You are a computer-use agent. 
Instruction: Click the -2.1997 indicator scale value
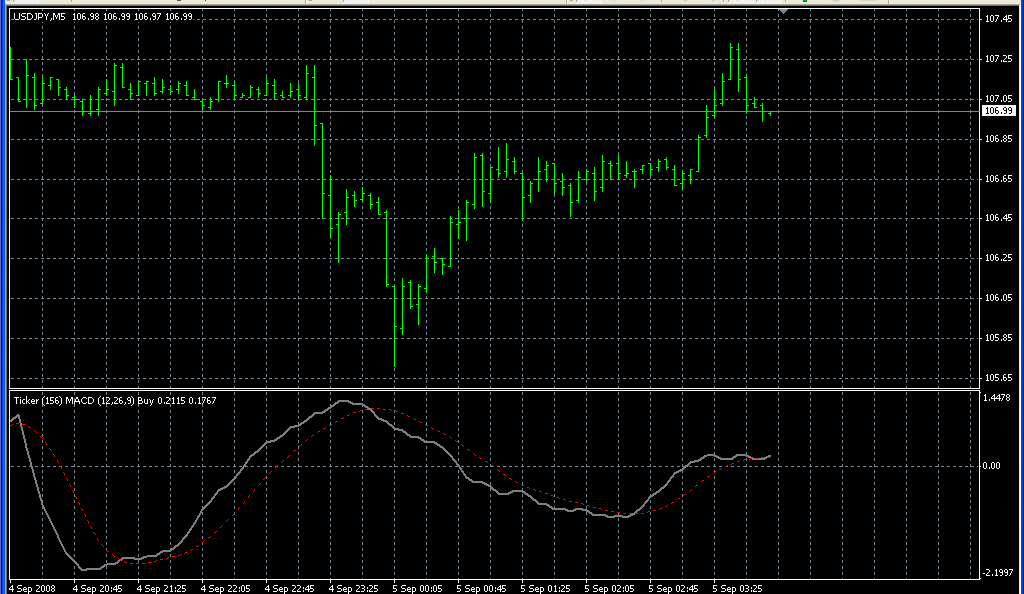click(998, 572)
